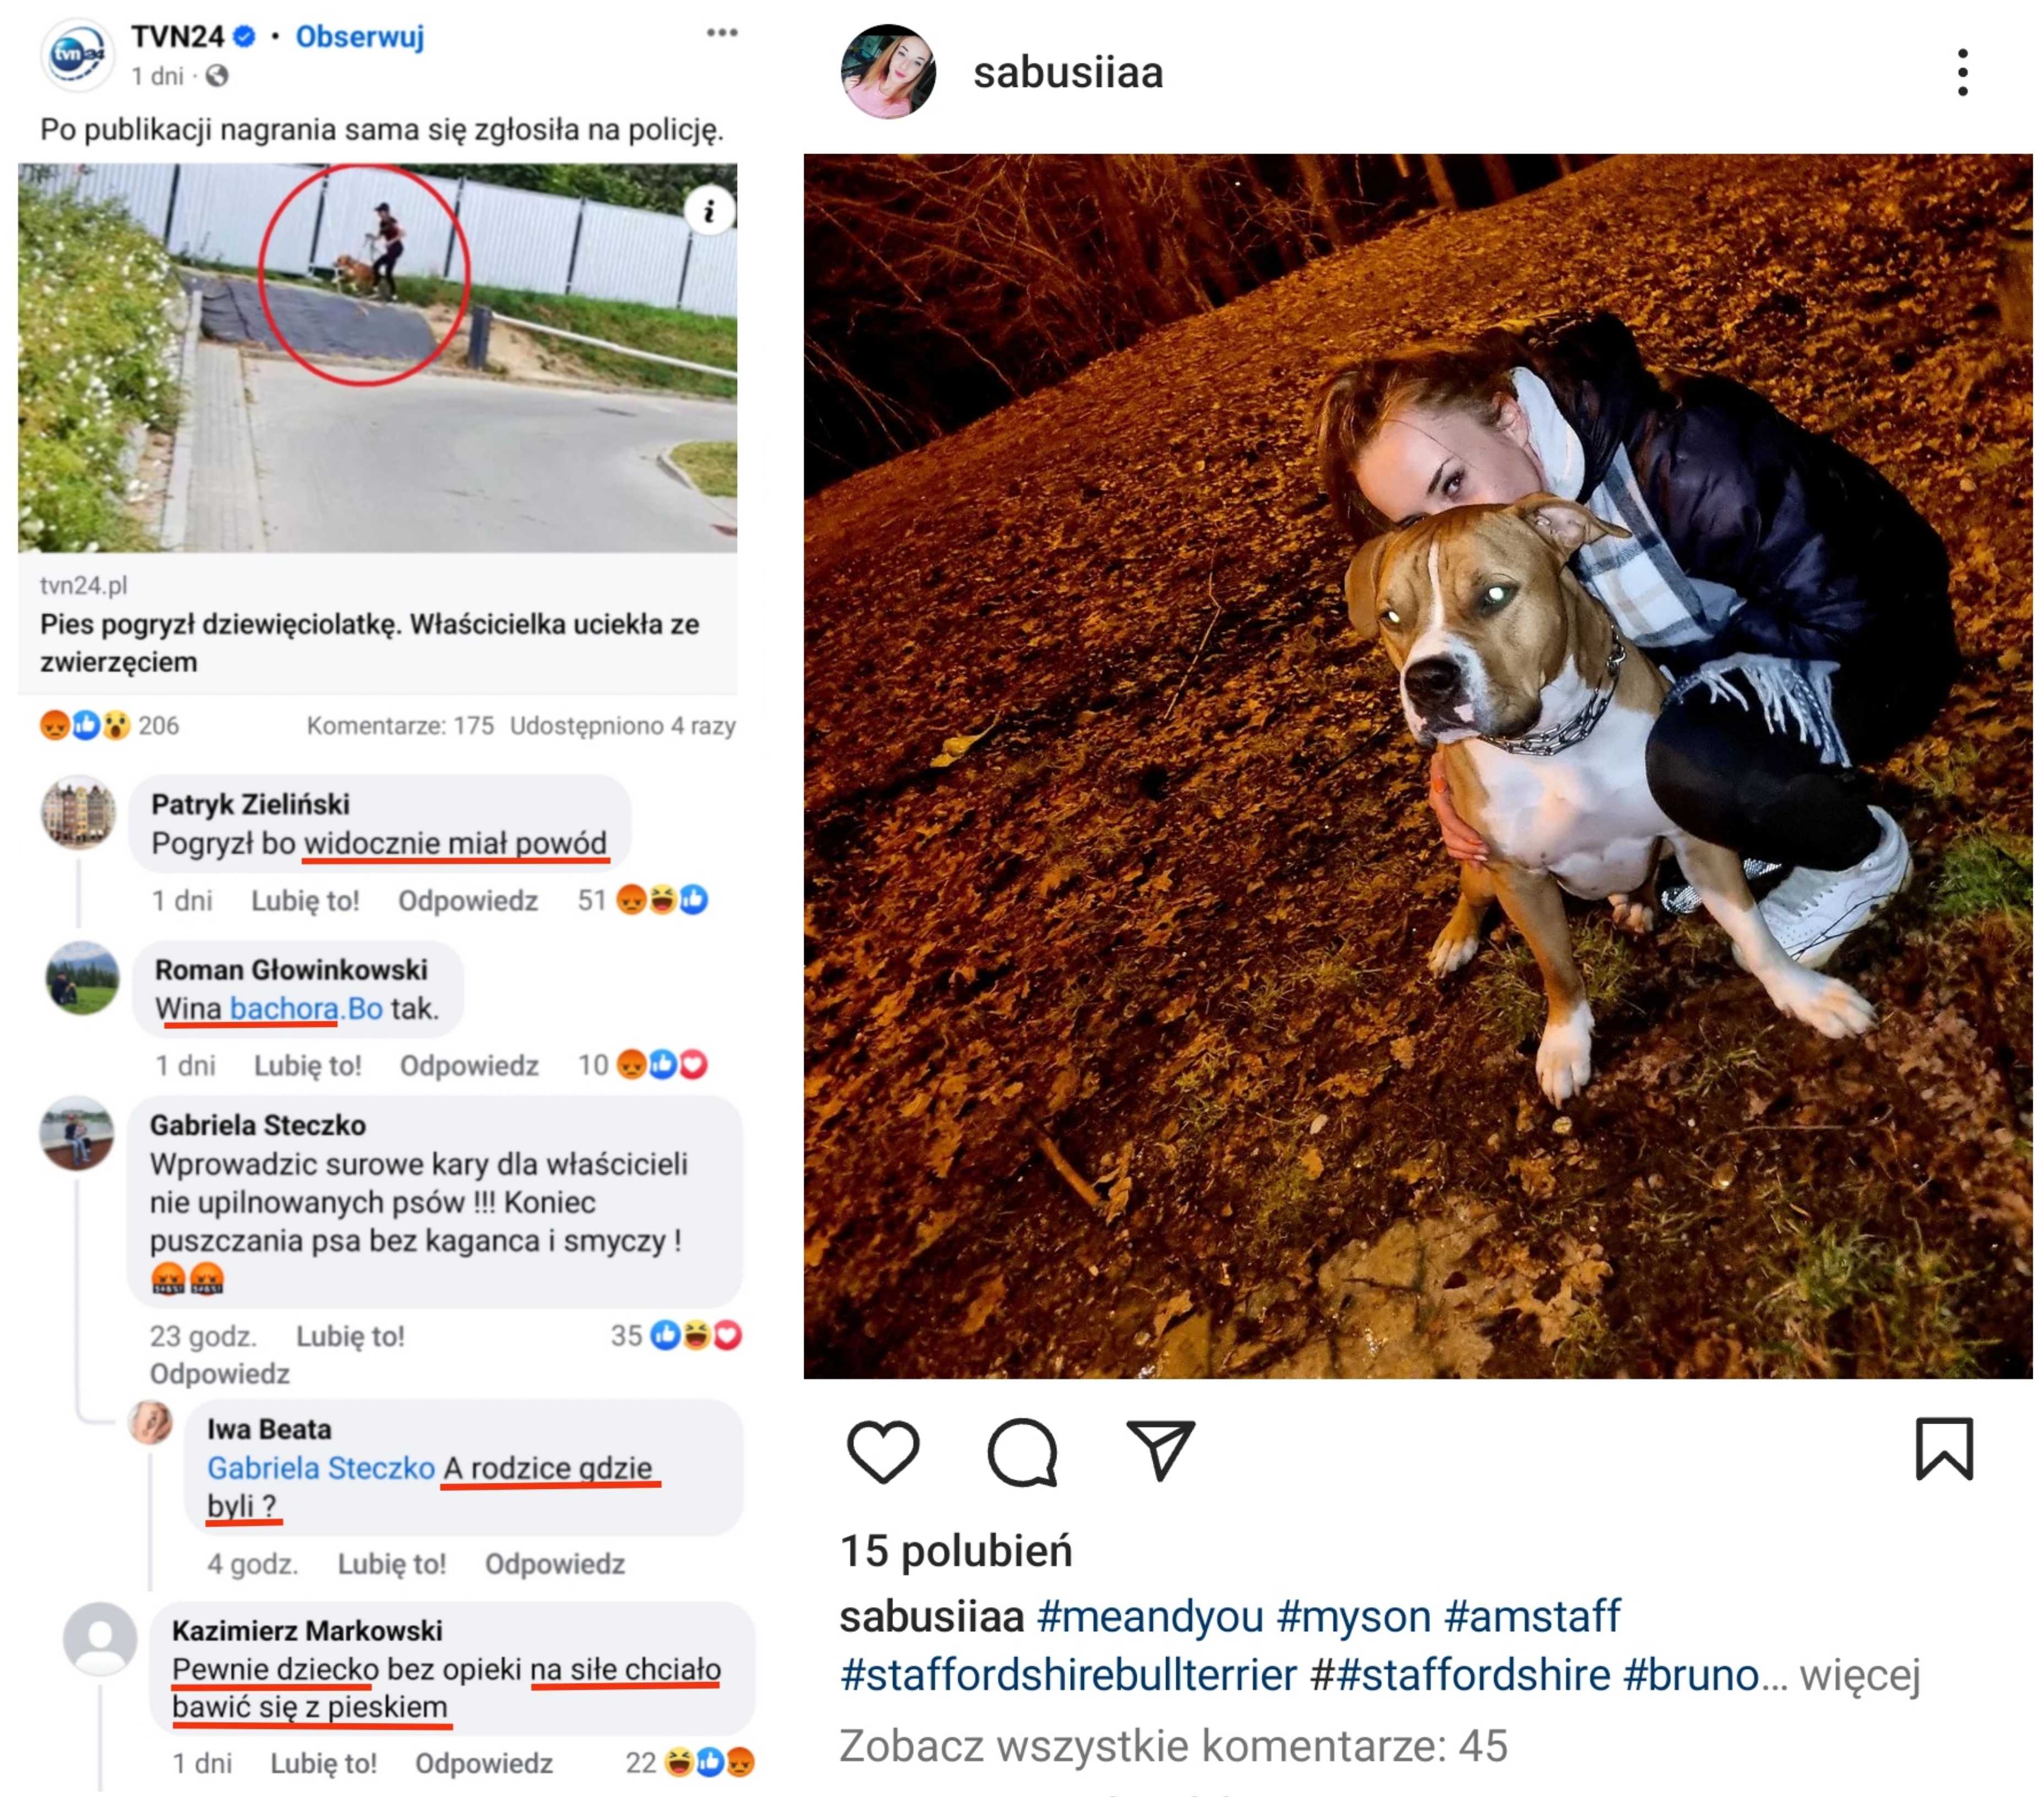Screen dimensions: 2044x1798
Task: Click the #amstaff hashtag
Action: 1532,1616
